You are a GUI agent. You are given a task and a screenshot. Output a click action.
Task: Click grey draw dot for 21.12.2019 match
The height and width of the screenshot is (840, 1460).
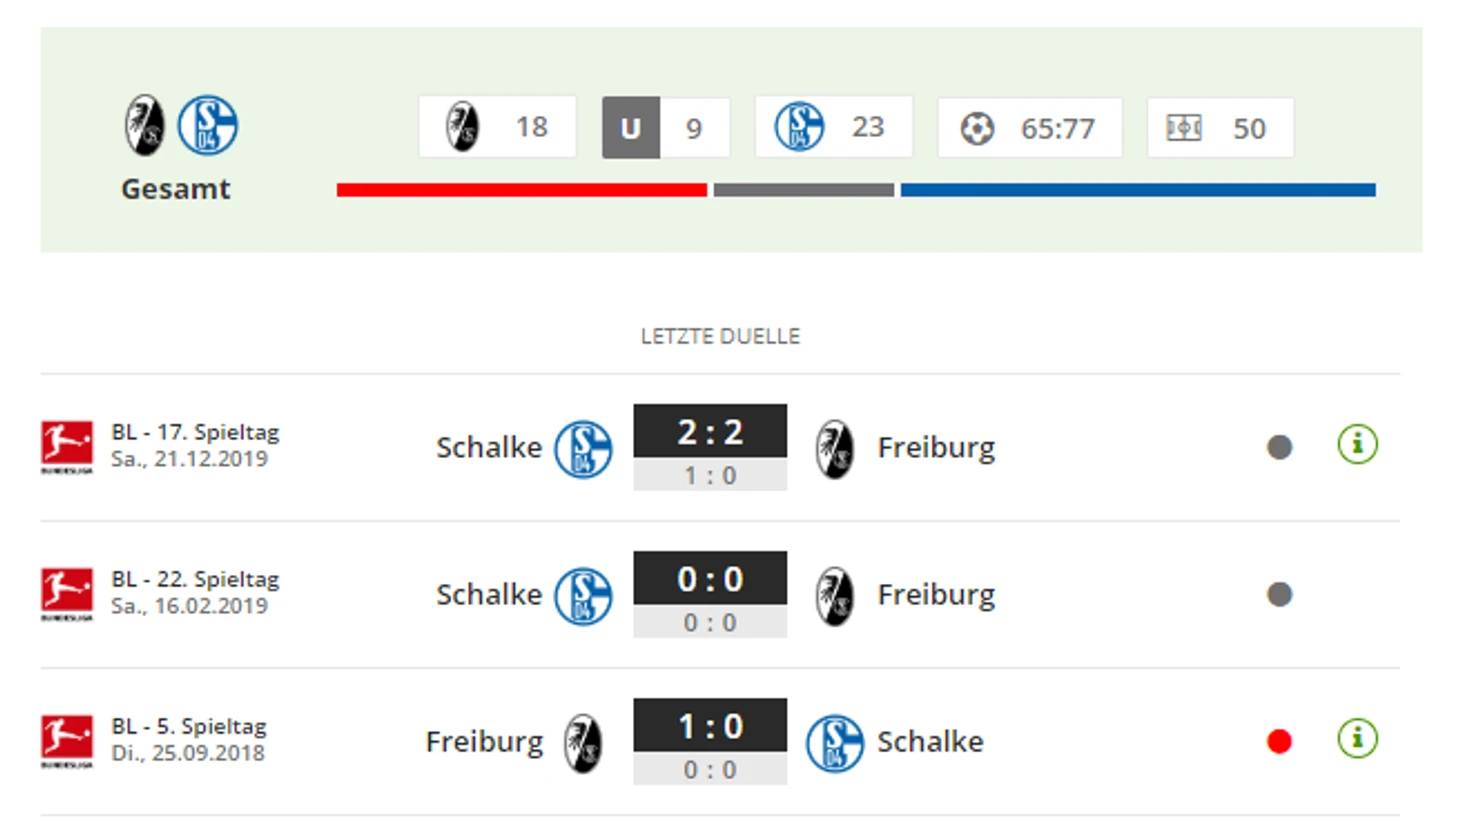[1279, 447]
